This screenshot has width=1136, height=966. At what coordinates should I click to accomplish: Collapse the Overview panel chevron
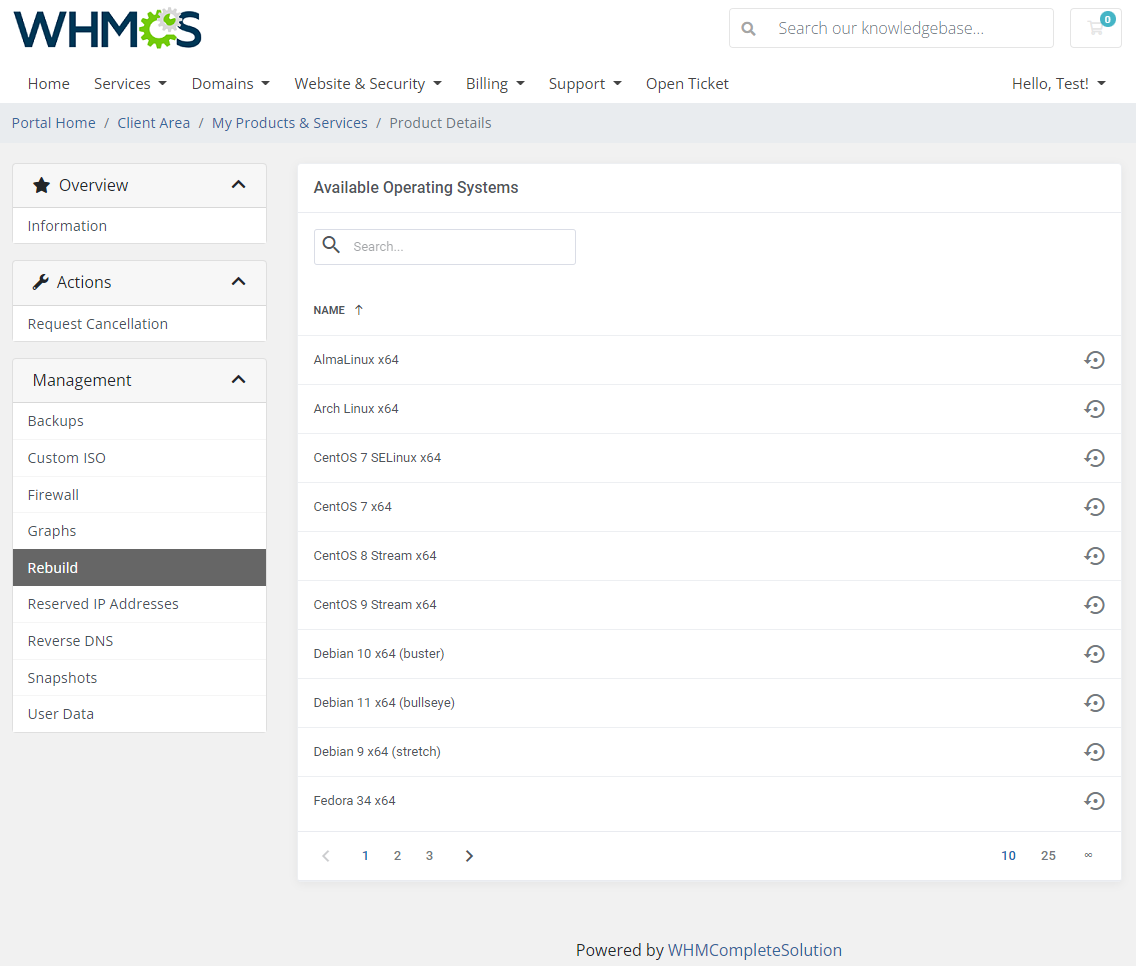click(238, 185)
